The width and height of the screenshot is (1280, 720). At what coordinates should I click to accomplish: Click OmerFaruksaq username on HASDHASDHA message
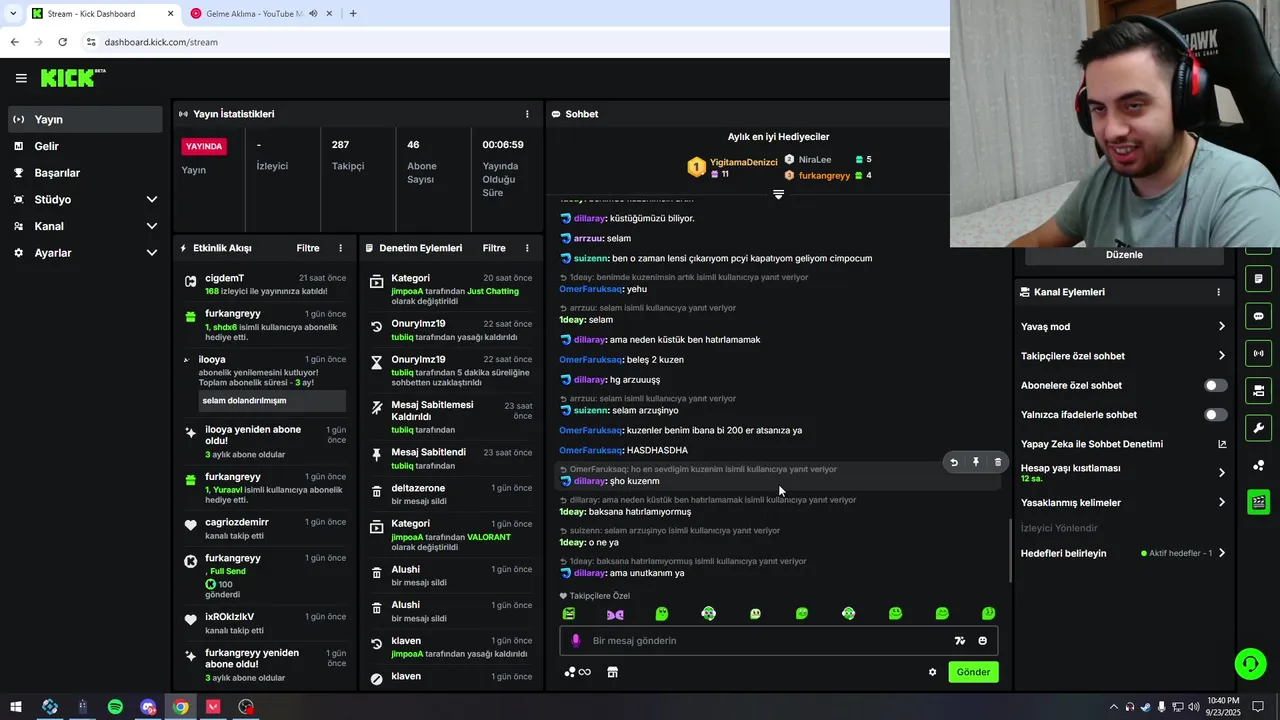[590, 451]
